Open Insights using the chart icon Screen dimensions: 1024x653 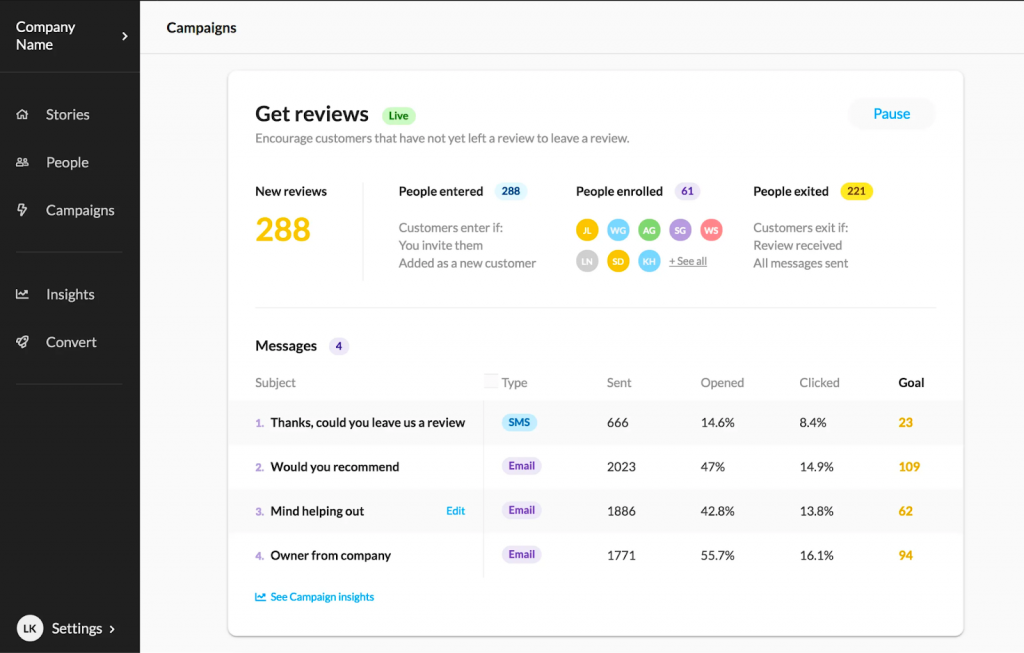point(23,294)
